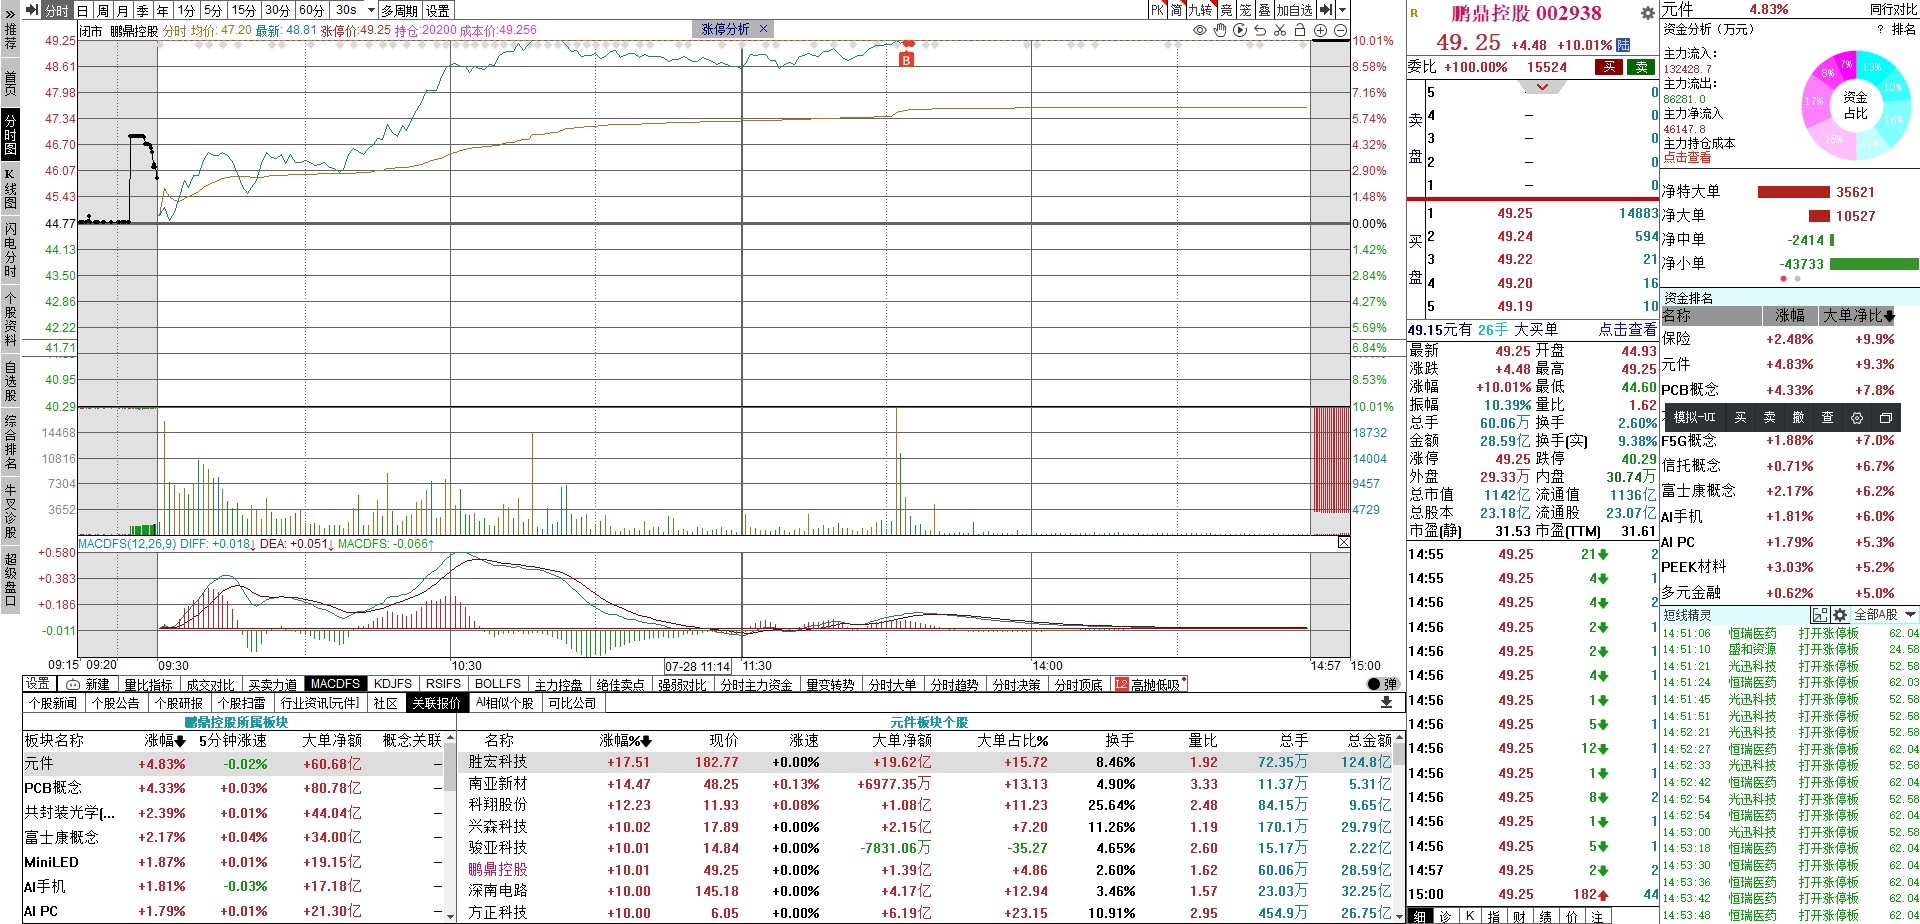Viewport: 1920px width, 924px height.
Task: Open K线图 in left sidebar
Action: (10, 187)
